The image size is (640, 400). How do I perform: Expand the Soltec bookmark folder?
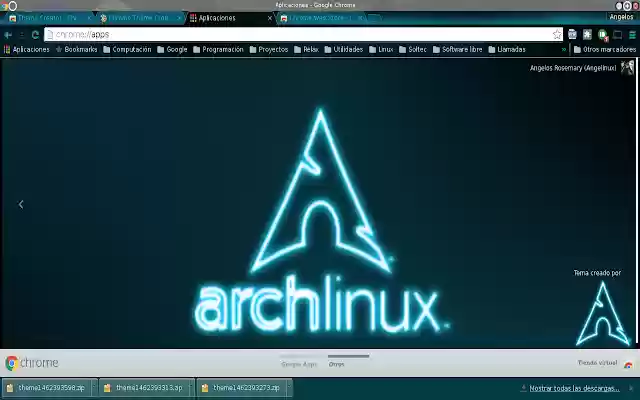click(x=413, y=49)
